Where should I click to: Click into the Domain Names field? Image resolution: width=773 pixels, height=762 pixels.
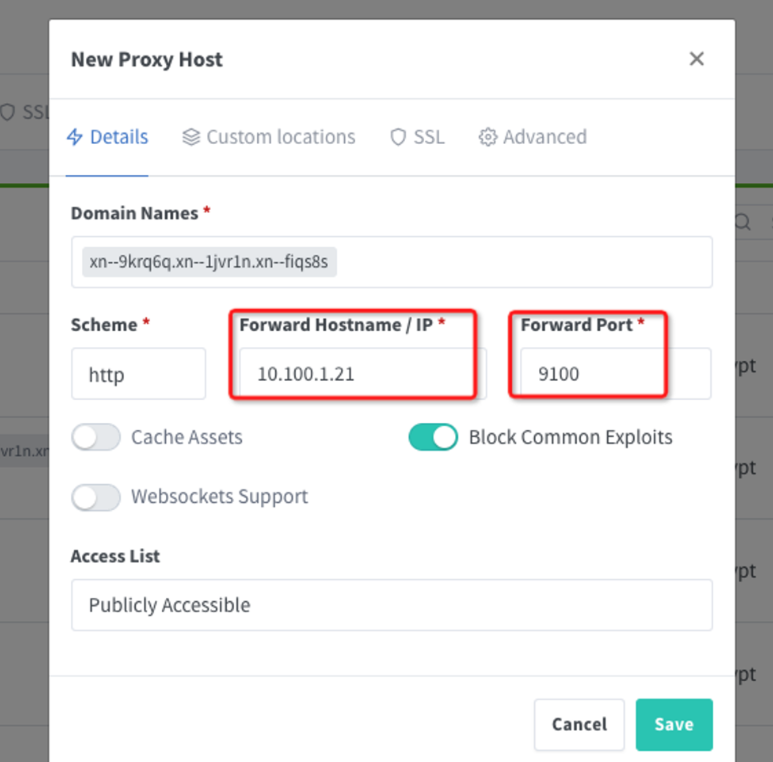pos(520,262)
